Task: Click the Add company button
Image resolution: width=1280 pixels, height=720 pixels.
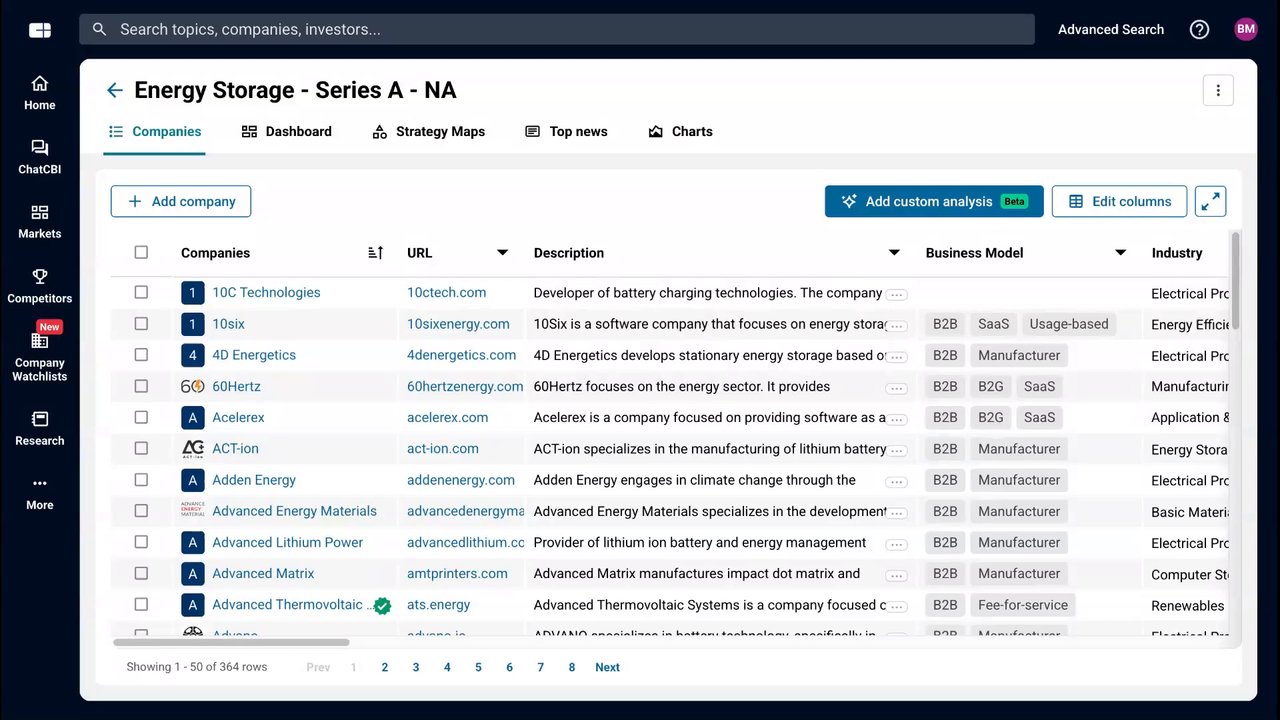Action: (181, 201)
